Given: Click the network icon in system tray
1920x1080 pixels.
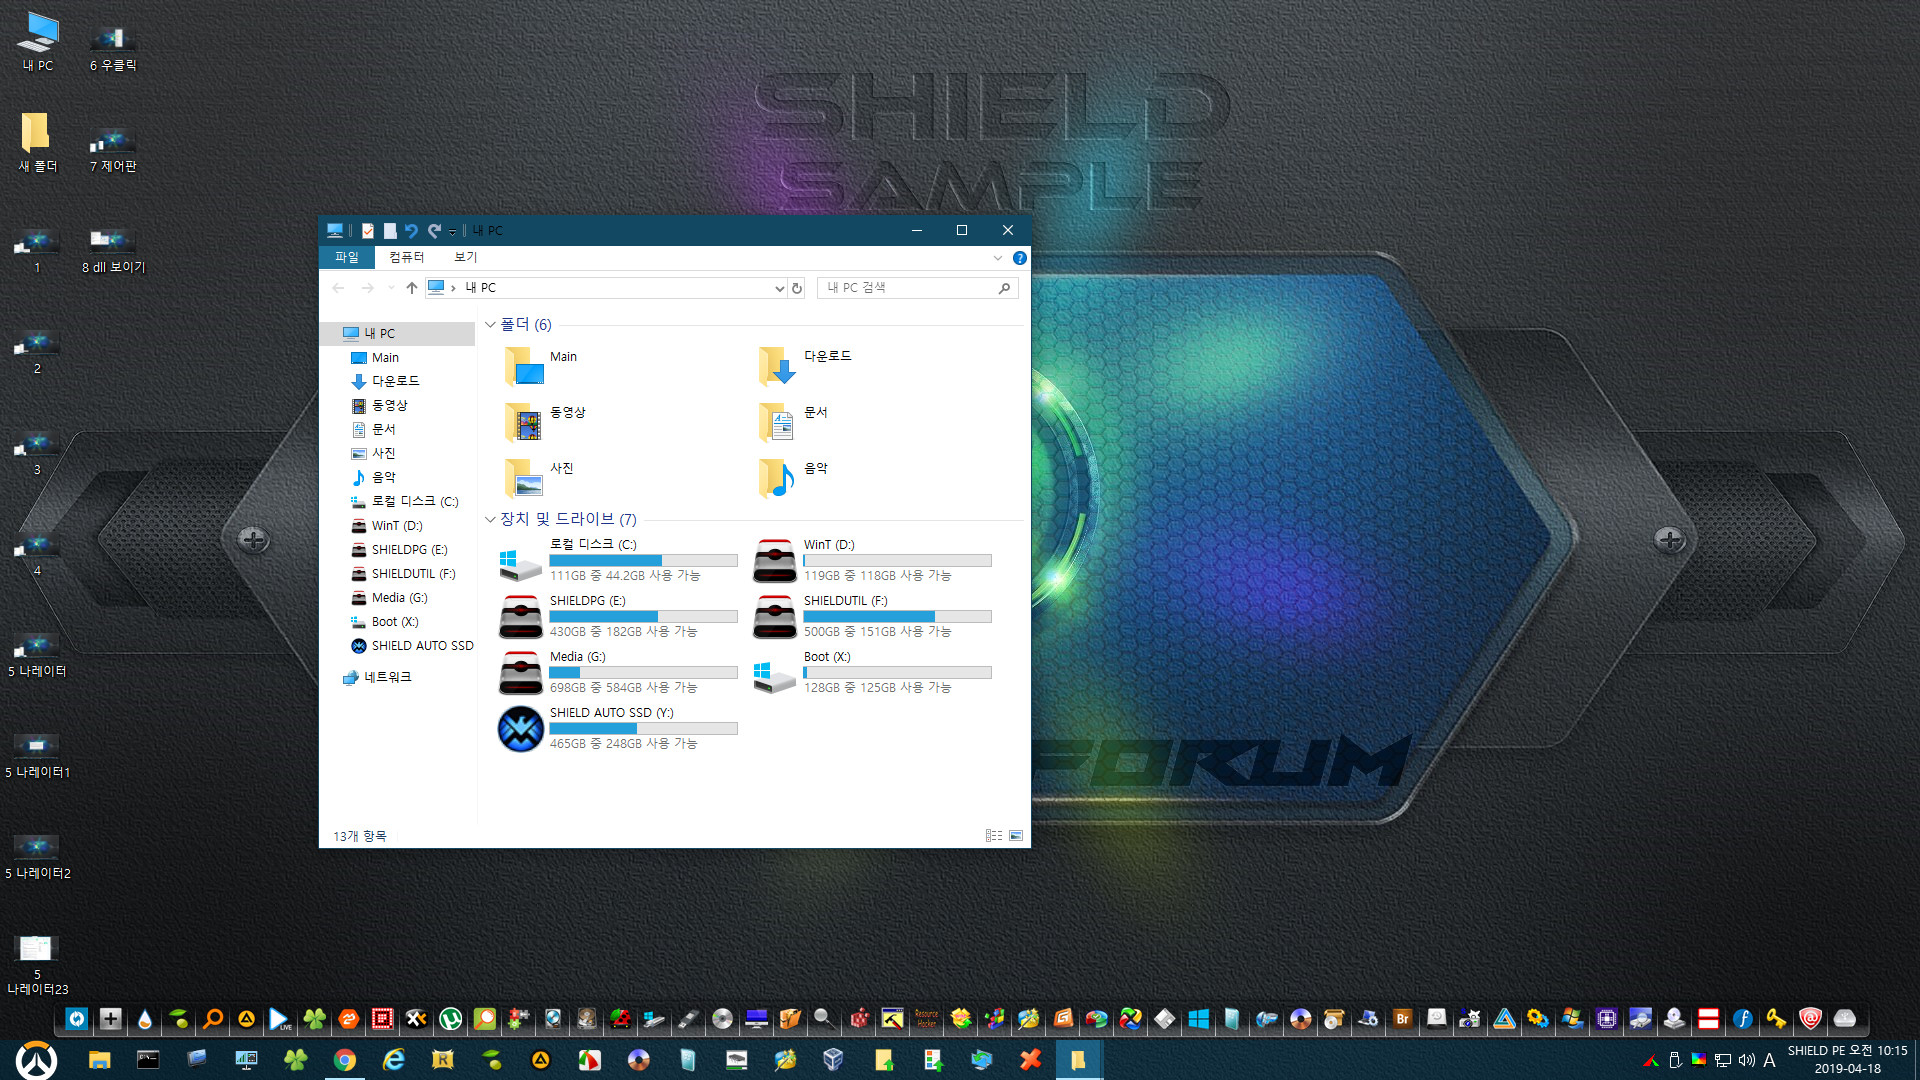Looking at the screenshot, I should tap(1723, 1060).
